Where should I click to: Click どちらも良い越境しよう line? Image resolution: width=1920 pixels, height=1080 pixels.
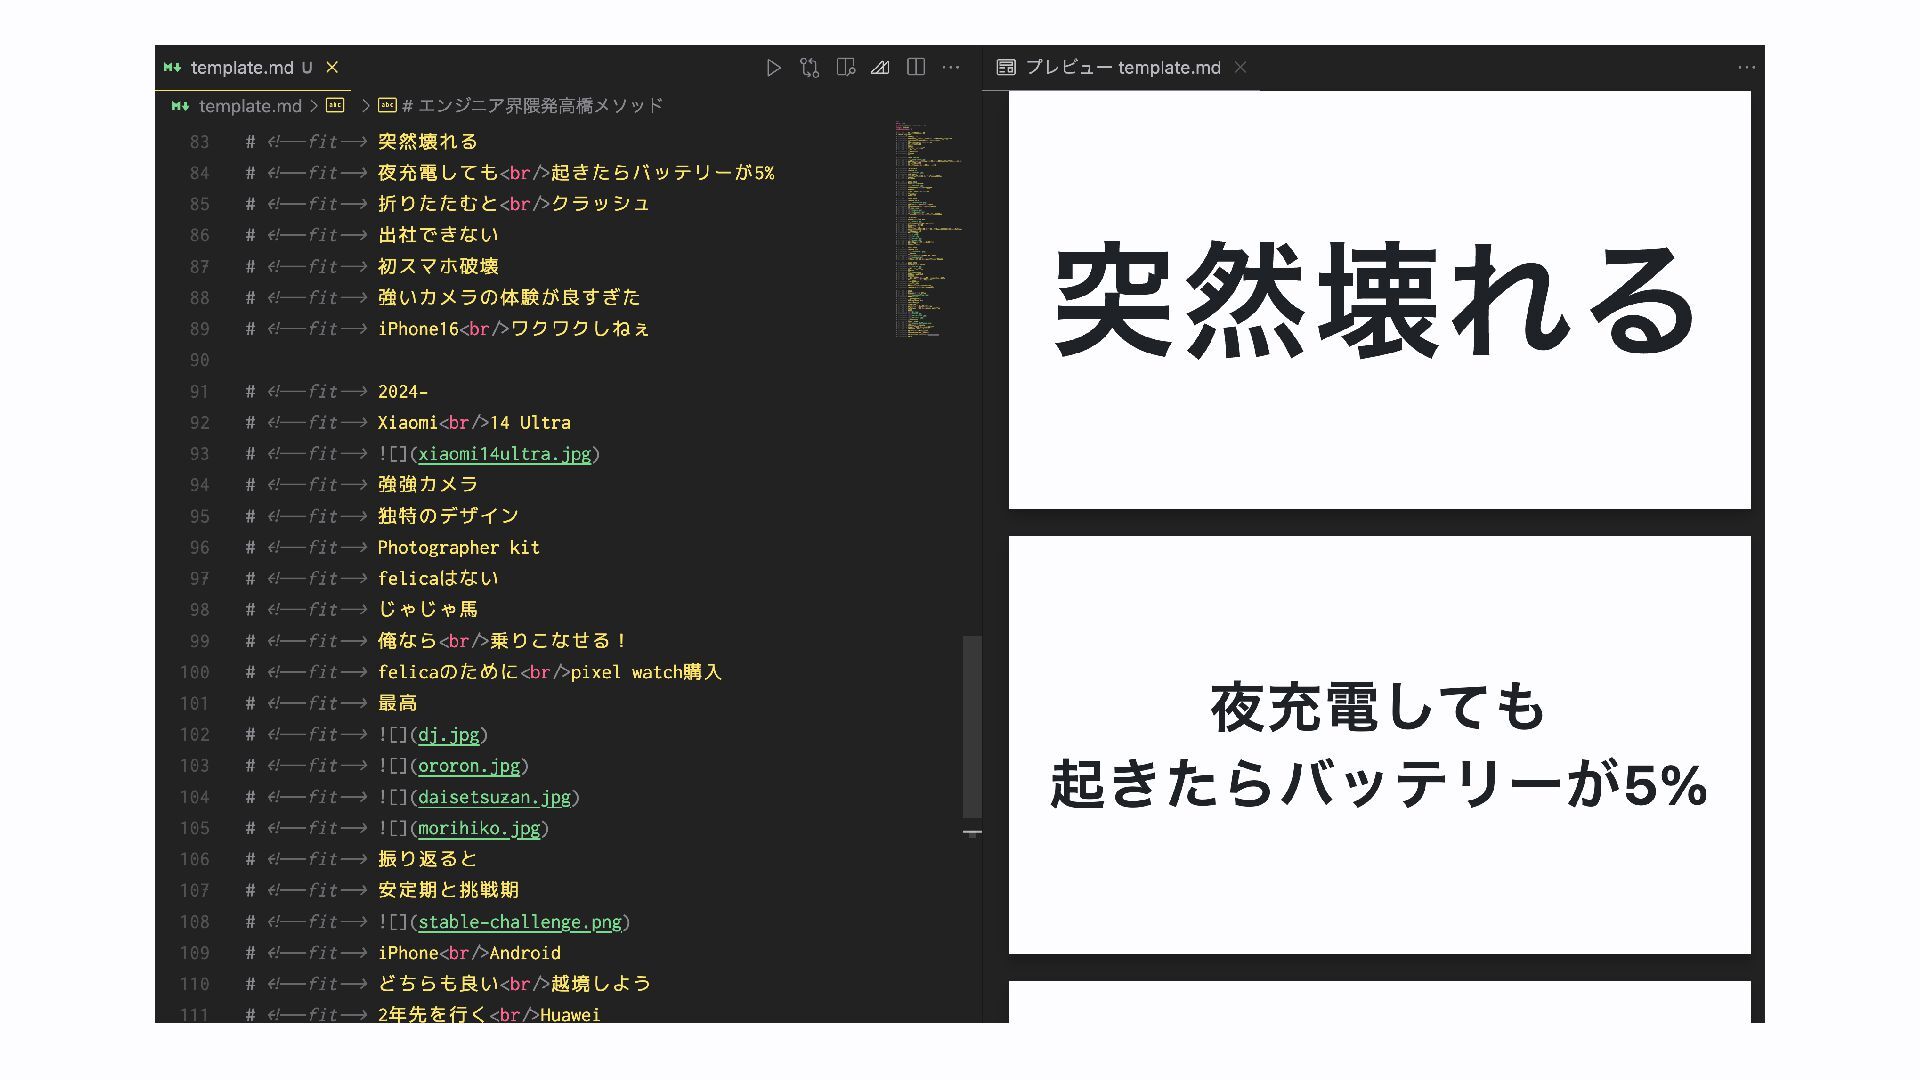(x=514, y=984)
